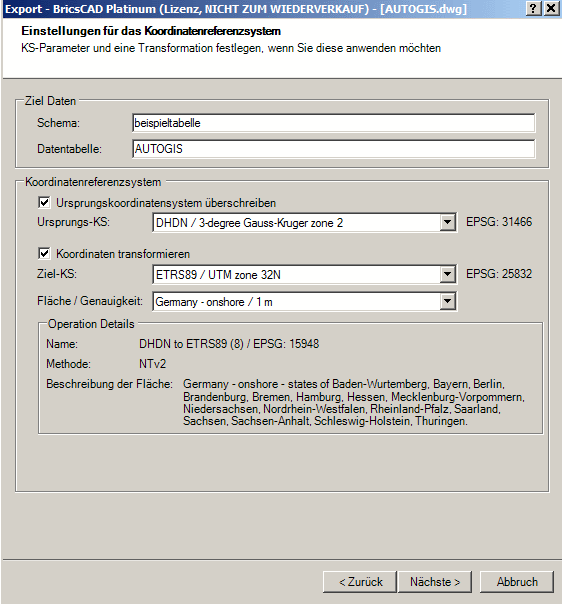
Task: Click the Datentabelle field with AUTOGIS
Action: 334,149
